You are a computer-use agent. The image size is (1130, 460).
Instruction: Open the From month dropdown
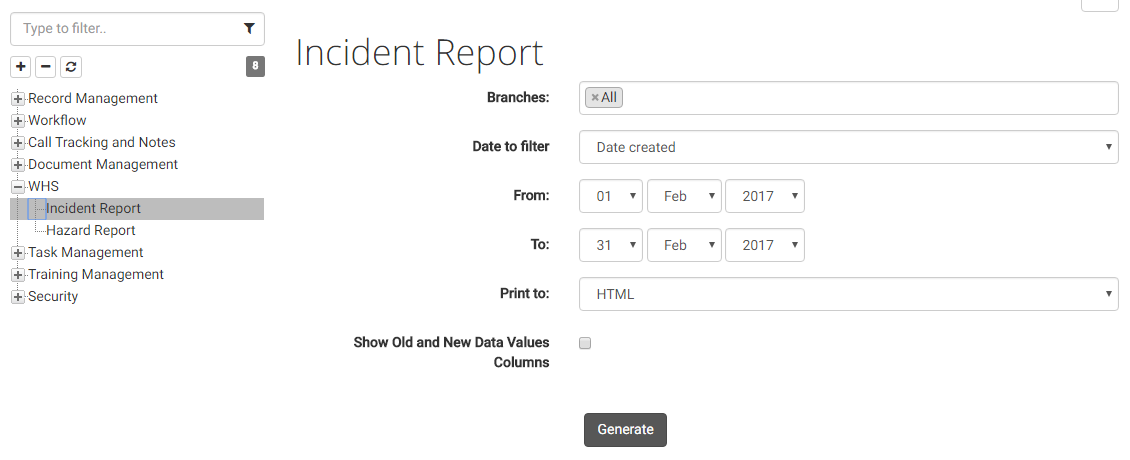[x=684, y=196]
